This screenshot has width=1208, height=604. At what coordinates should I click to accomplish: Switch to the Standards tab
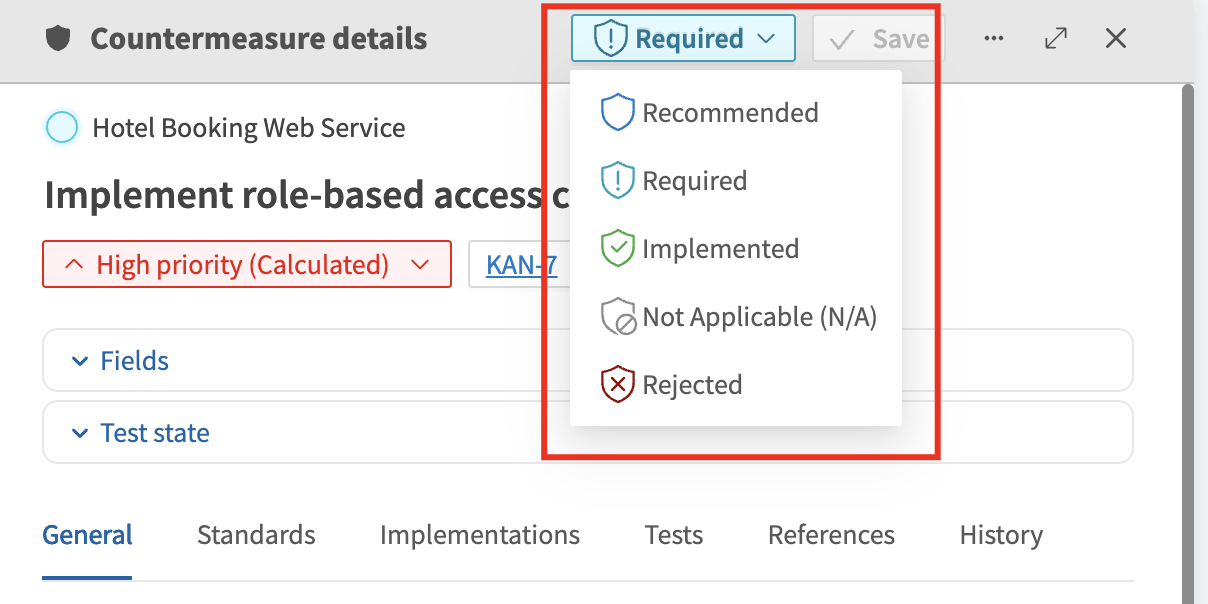pyautogui.click(x=256, y=535)
